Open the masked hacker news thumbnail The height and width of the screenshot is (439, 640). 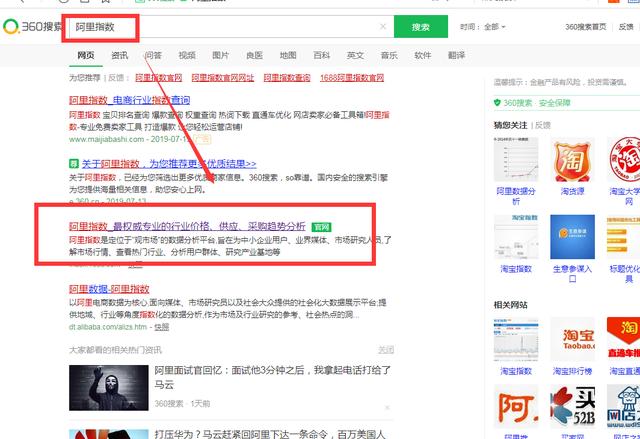[109, 388]
